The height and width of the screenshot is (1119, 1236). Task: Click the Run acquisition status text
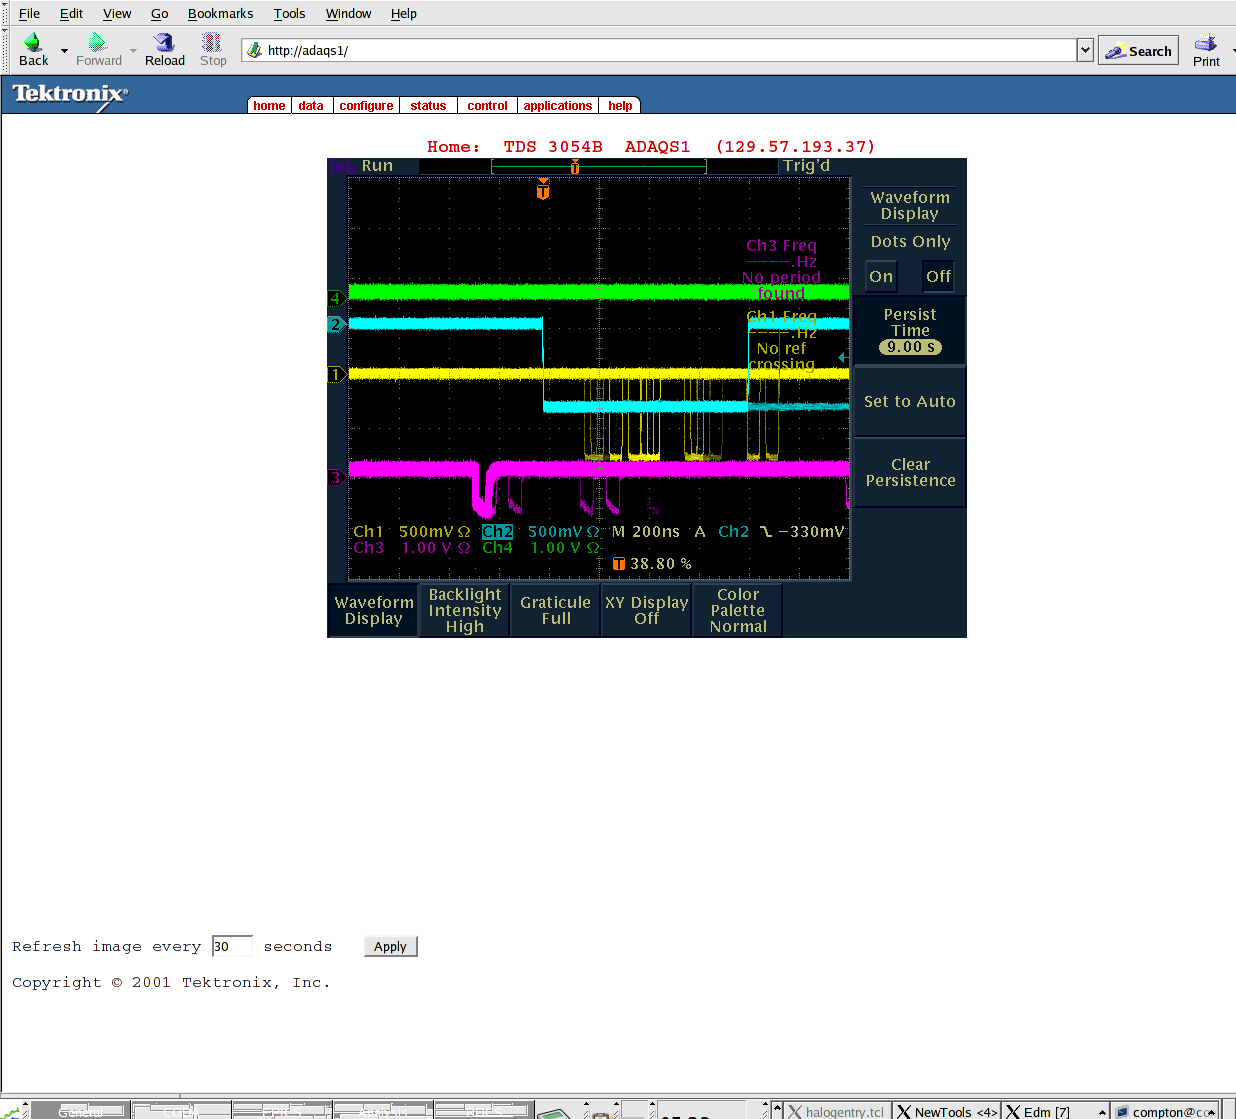pos(377,166)
